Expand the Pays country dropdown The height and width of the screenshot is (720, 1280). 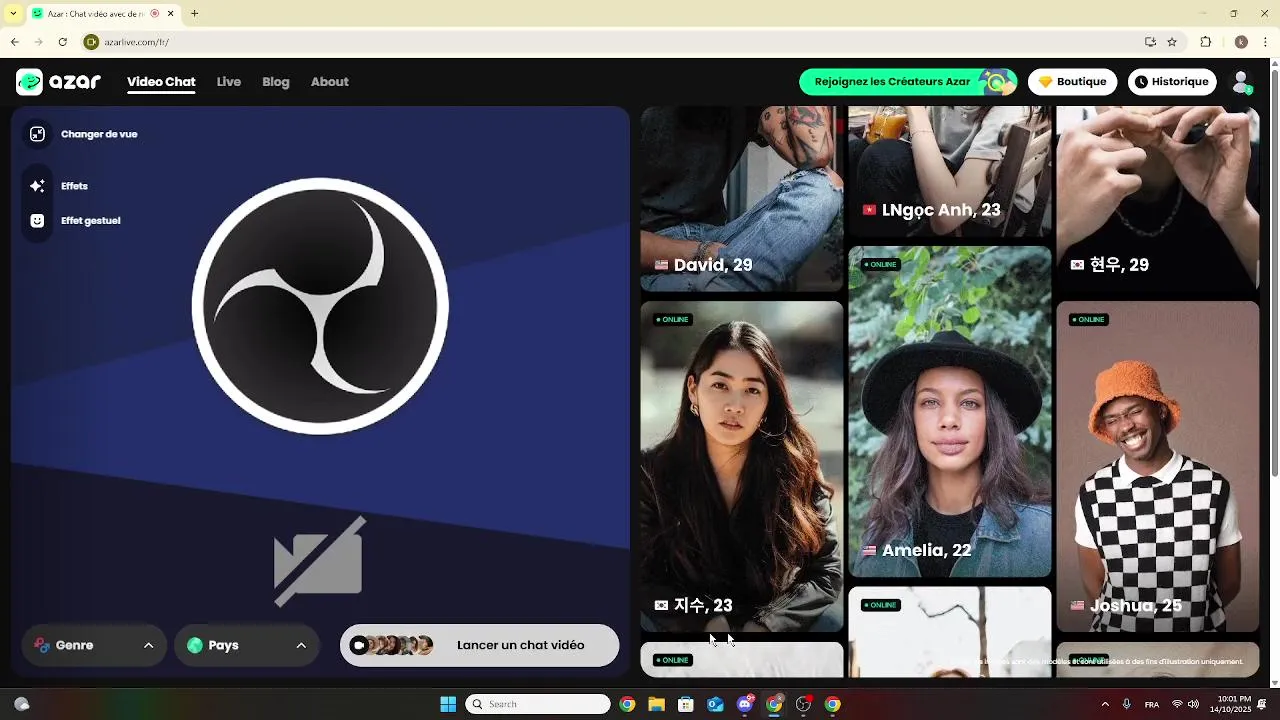click(246, 646)
